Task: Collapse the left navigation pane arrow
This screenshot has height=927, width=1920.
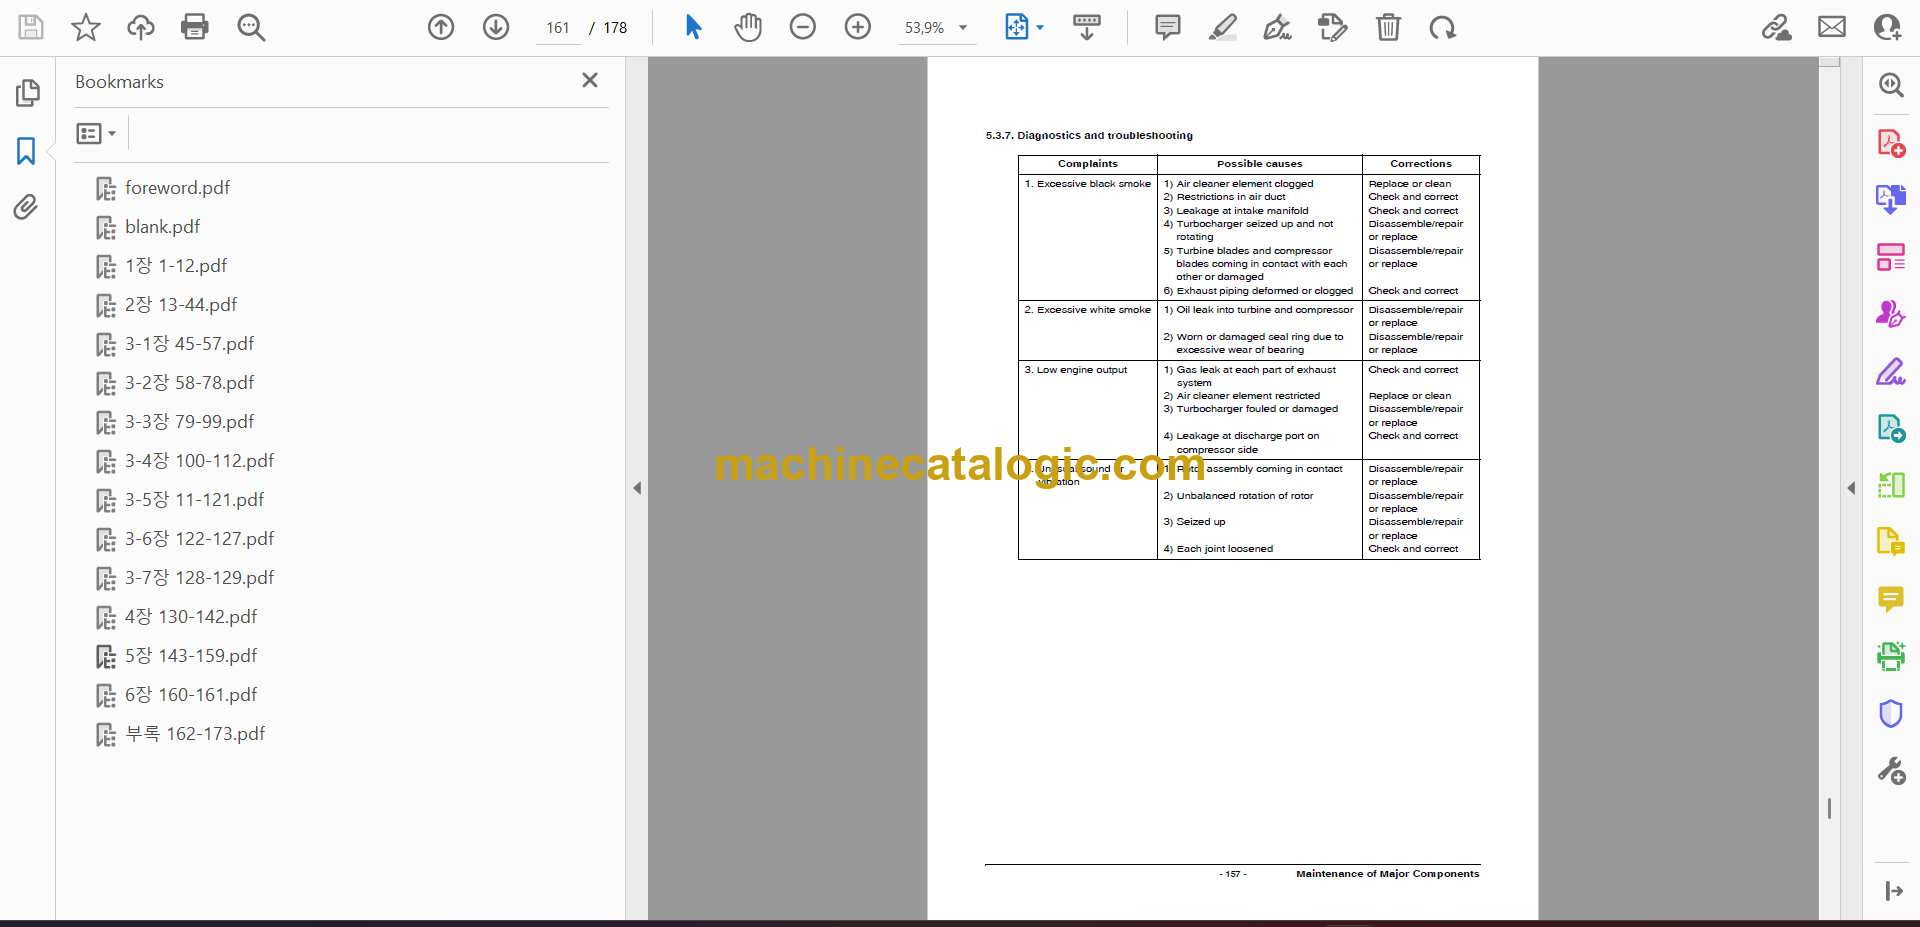Action: 637,488
